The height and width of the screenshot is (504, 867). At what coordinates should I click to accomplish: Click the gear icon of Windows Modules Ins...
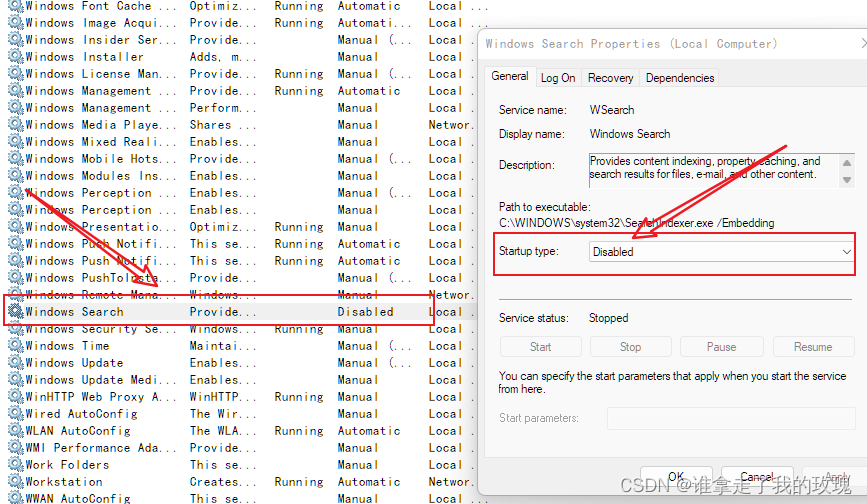point(15,176)
